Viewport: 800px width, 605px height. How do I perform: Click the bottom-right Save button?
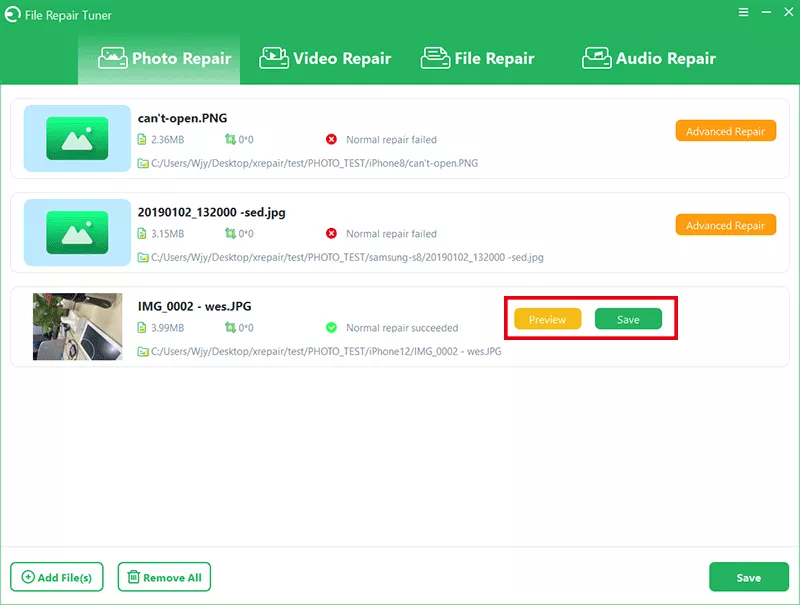click(748, 577)
